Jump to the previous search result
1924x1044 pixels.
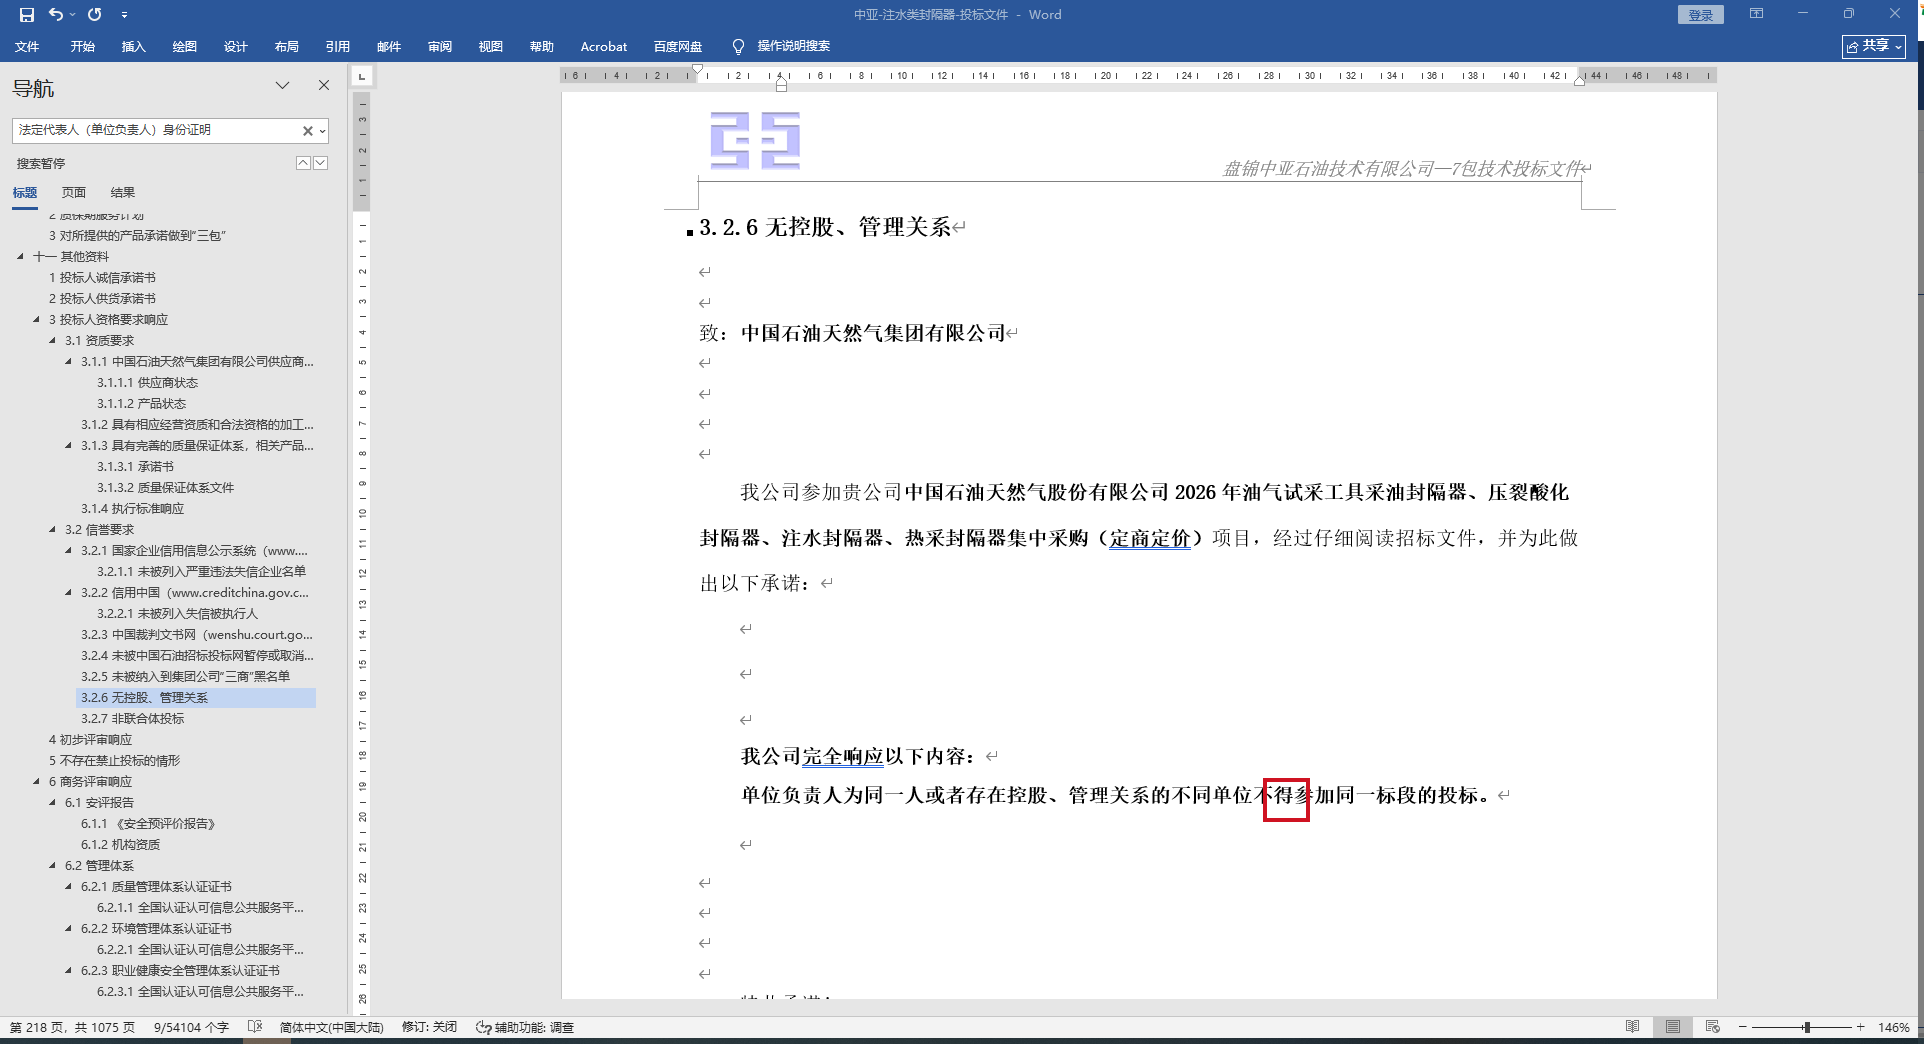(x=303, y=163)
